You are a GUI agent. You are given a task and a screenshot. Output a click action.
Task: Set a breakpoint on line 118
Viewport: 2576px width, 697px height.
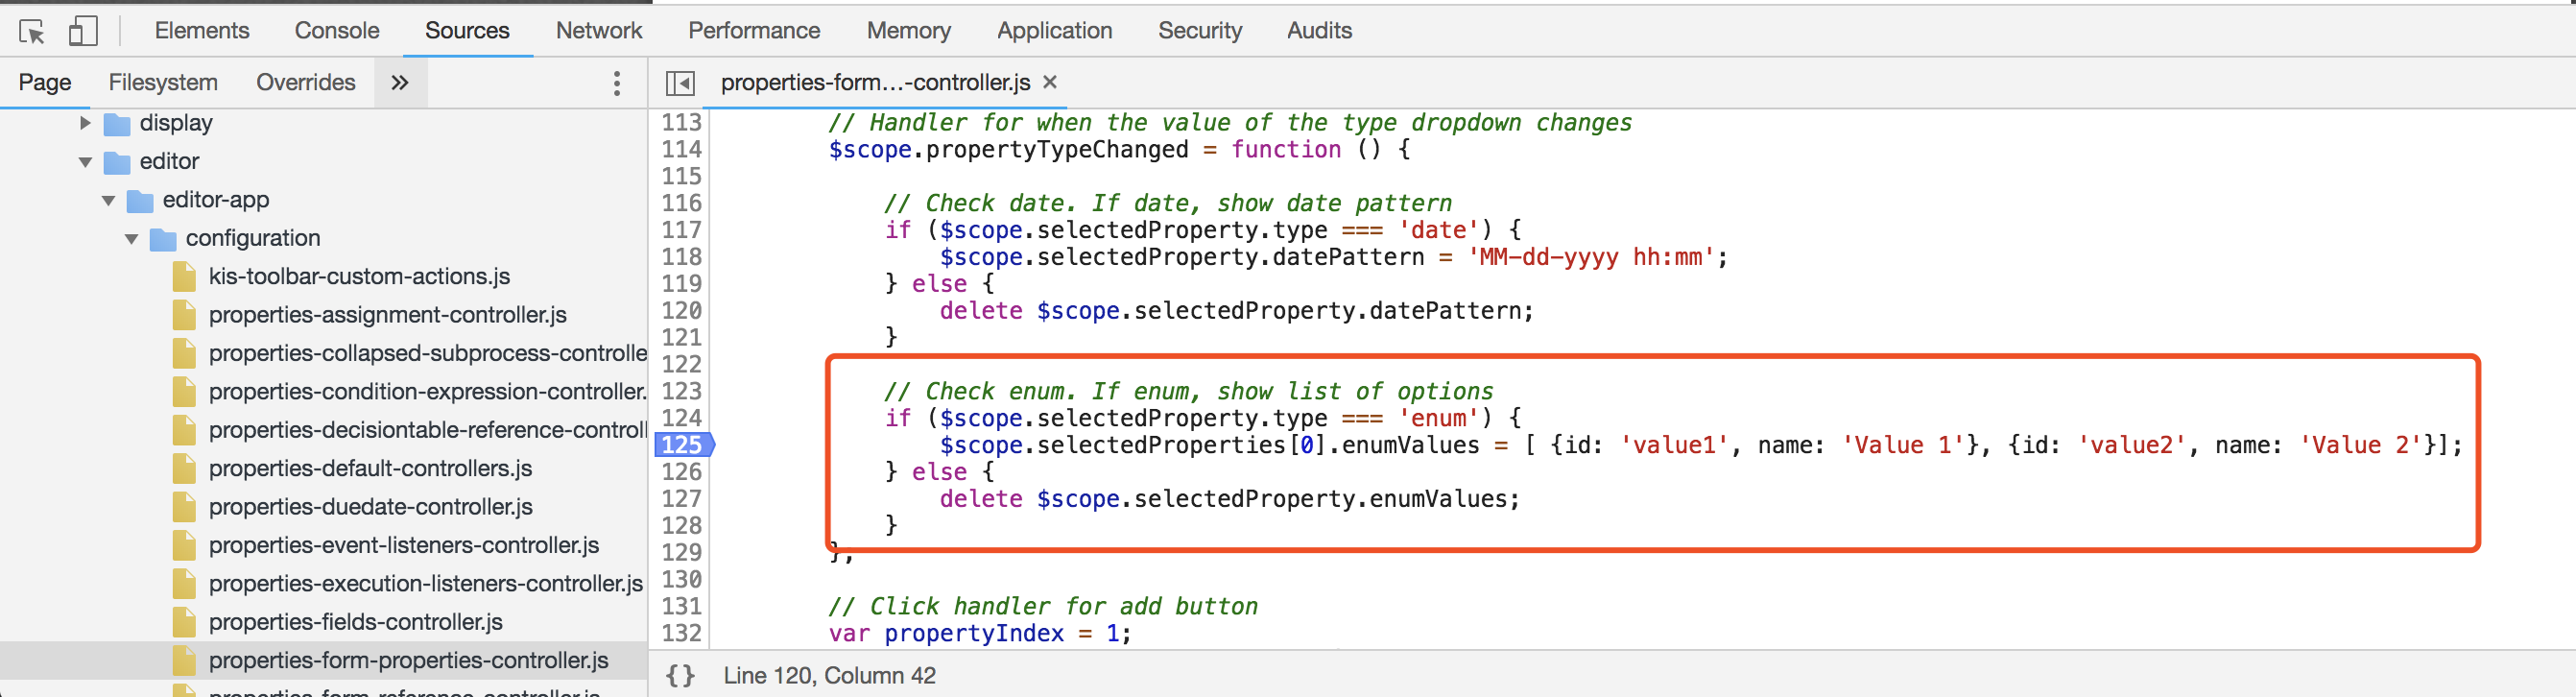pos(682,257)
